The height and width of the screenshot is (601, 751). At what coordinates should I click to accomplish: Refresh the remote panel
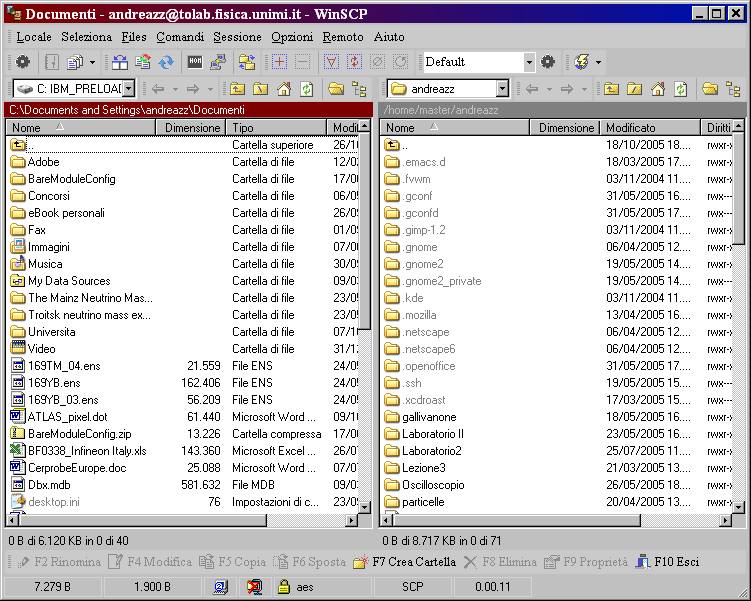point(681,89)
